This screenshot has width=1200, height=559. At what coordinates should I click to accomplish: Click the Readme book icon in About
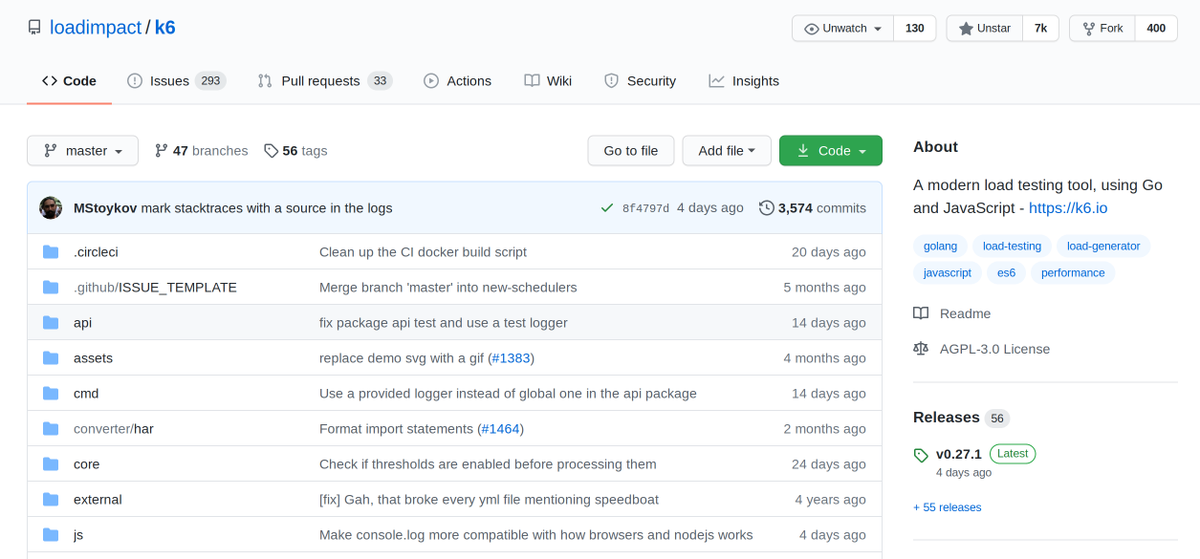pyautogui.click(x=921, y=313)
